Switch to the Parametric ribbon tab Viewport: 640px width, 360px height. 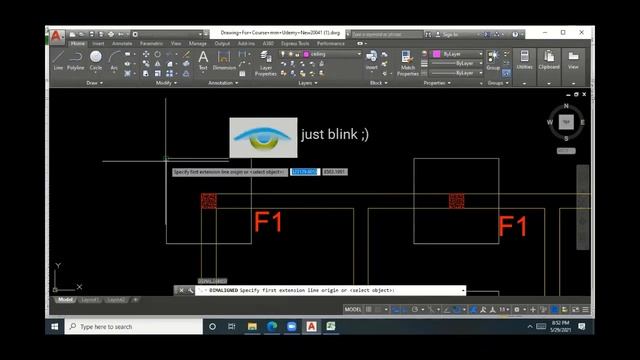(151, 43)
